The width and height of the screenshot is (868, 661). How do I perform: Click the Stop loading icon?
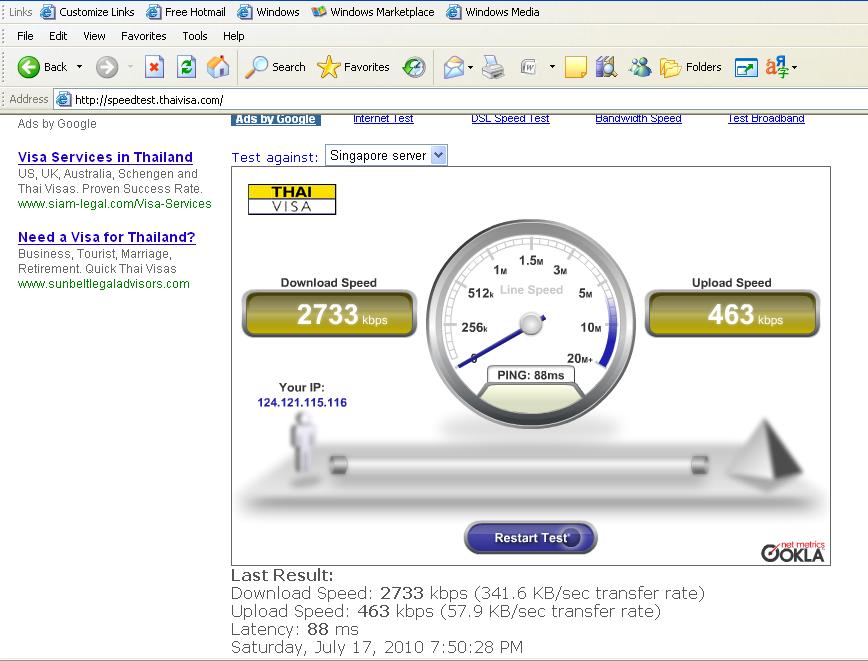coord(154,67)
